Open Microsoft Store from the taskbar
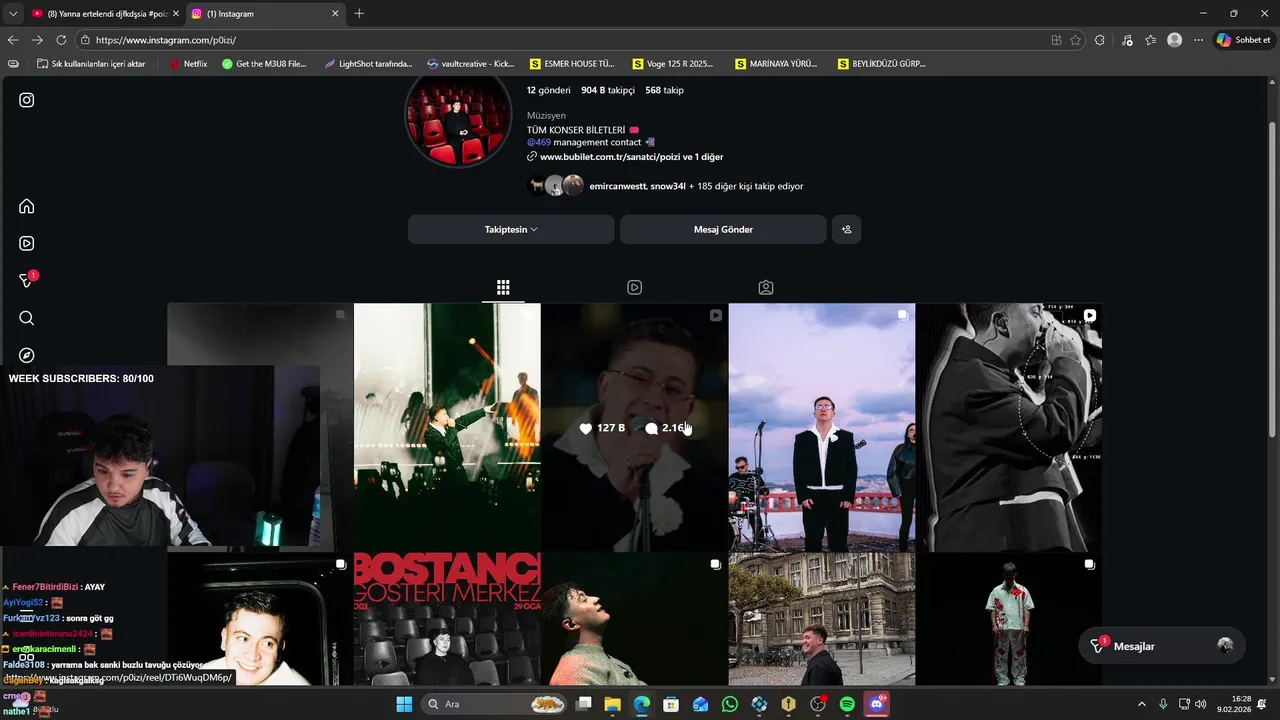Image resolution: width=1280 pixels, height=720 pixels. coord(671,704)
